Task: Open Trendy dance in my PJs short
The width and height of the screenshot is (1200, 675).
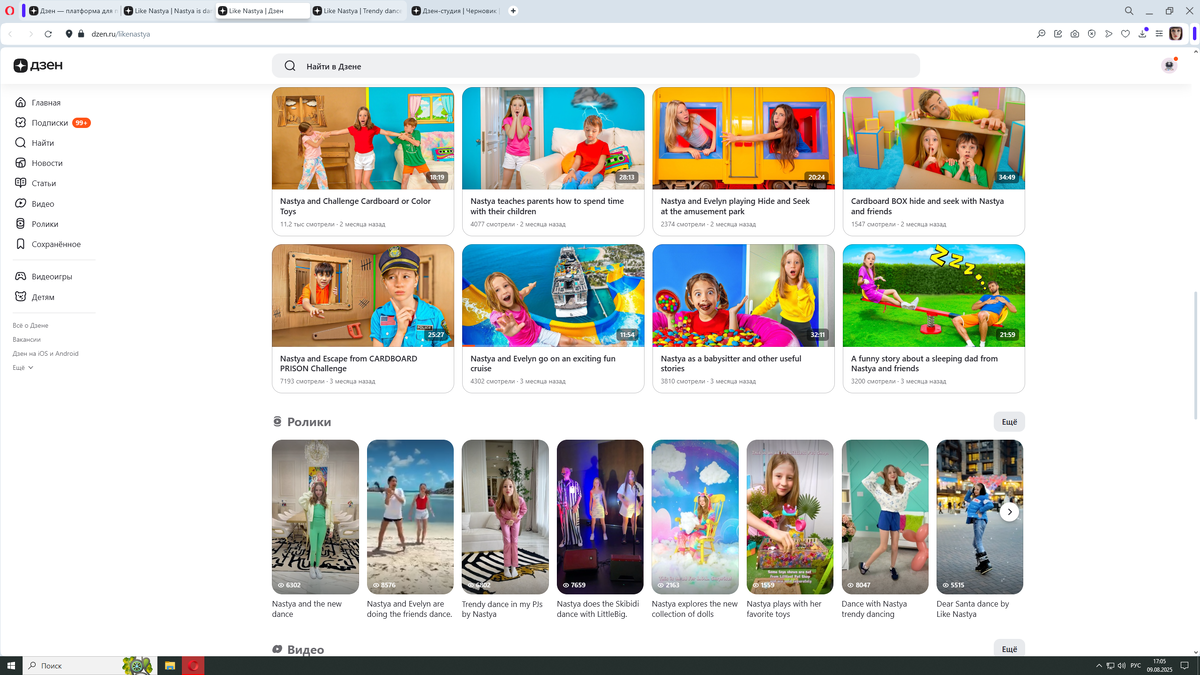Action: pos(505,517)
